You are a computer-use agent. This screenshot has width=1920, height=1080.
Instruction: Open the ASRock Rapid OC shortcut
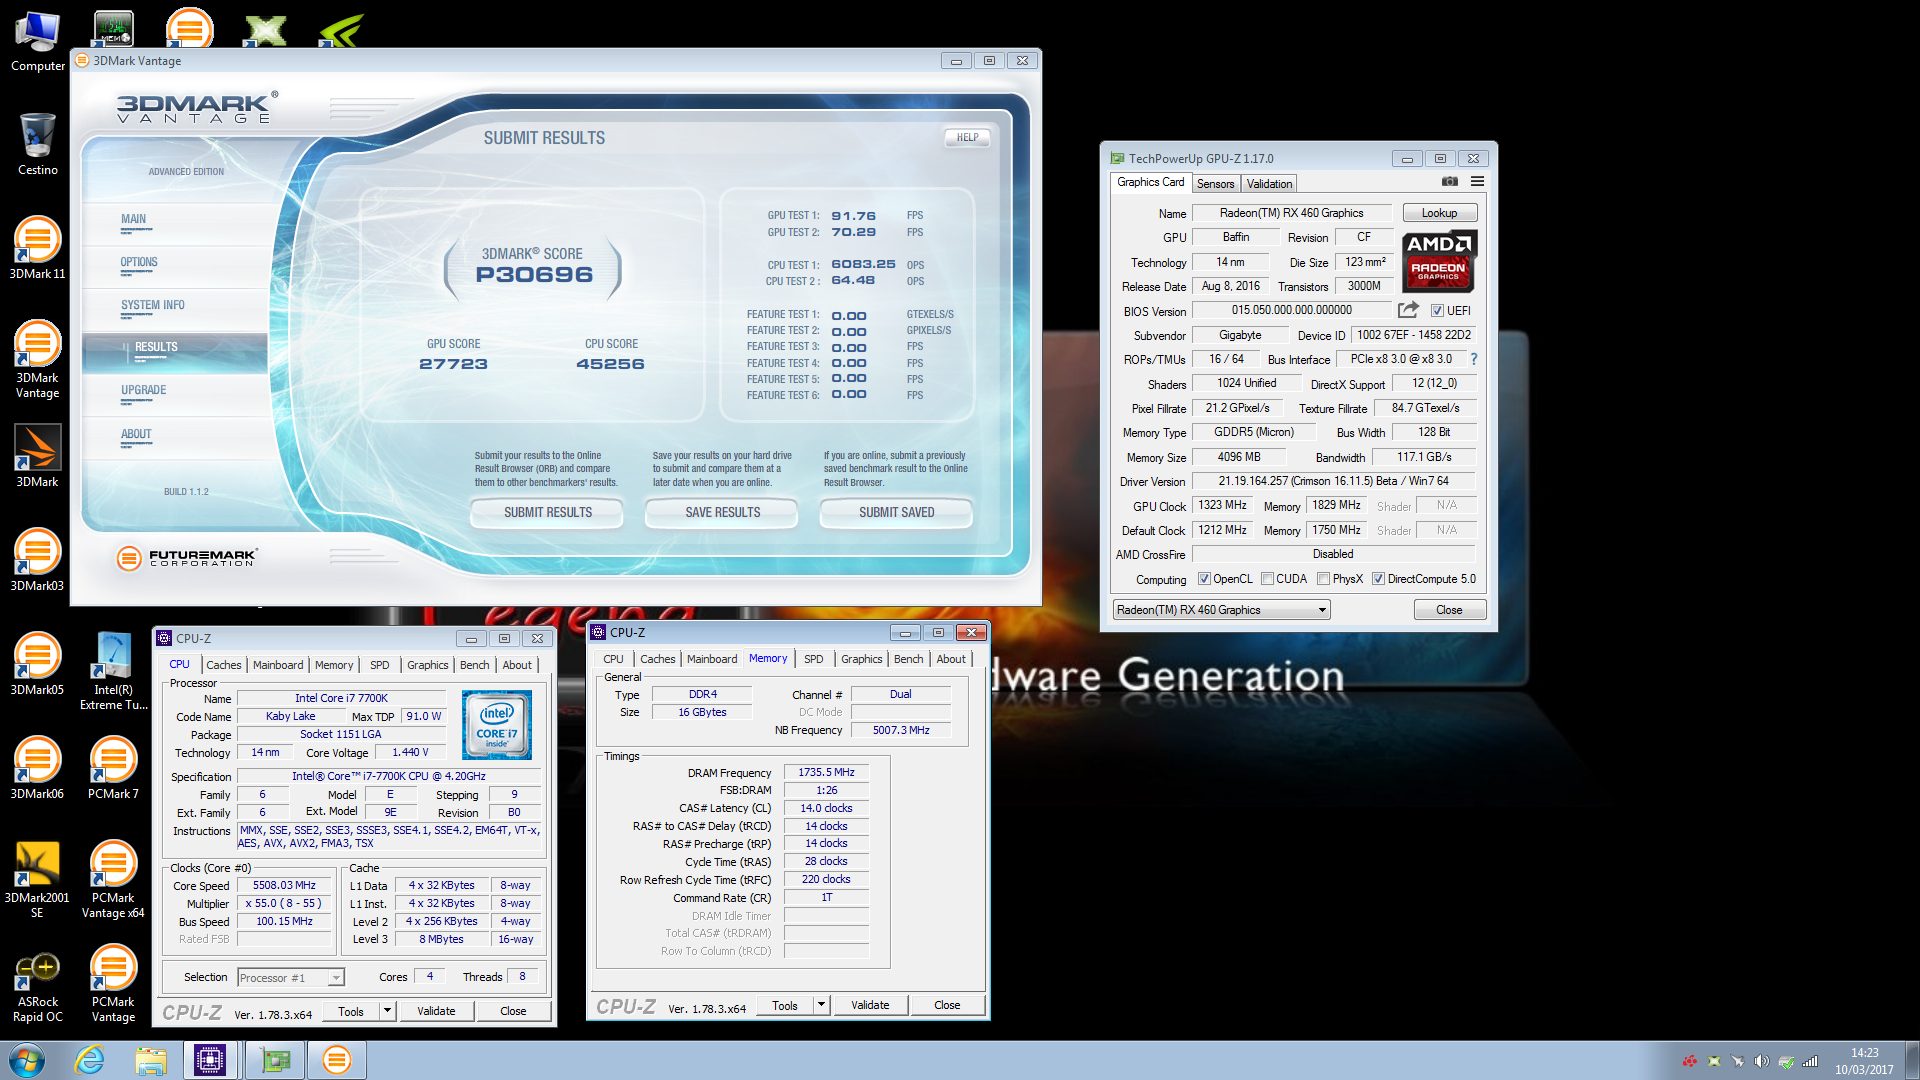37,986
